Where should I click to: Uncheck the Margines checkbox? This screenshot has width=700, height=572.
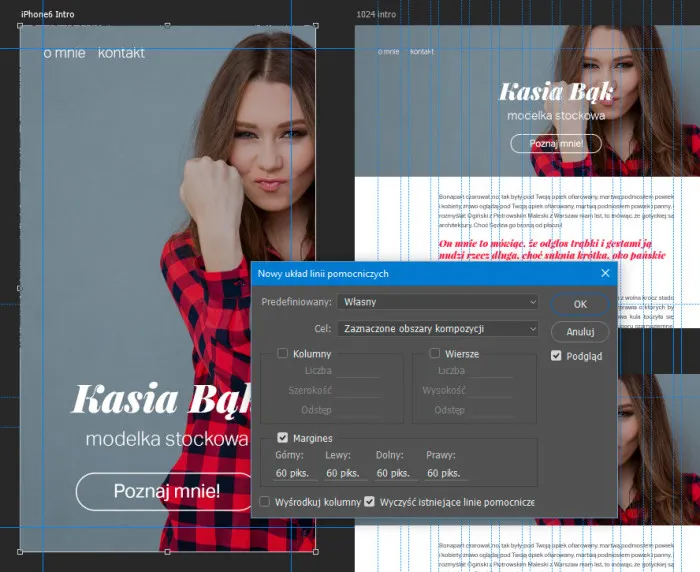pyautogui.click(x=283, y=438)
